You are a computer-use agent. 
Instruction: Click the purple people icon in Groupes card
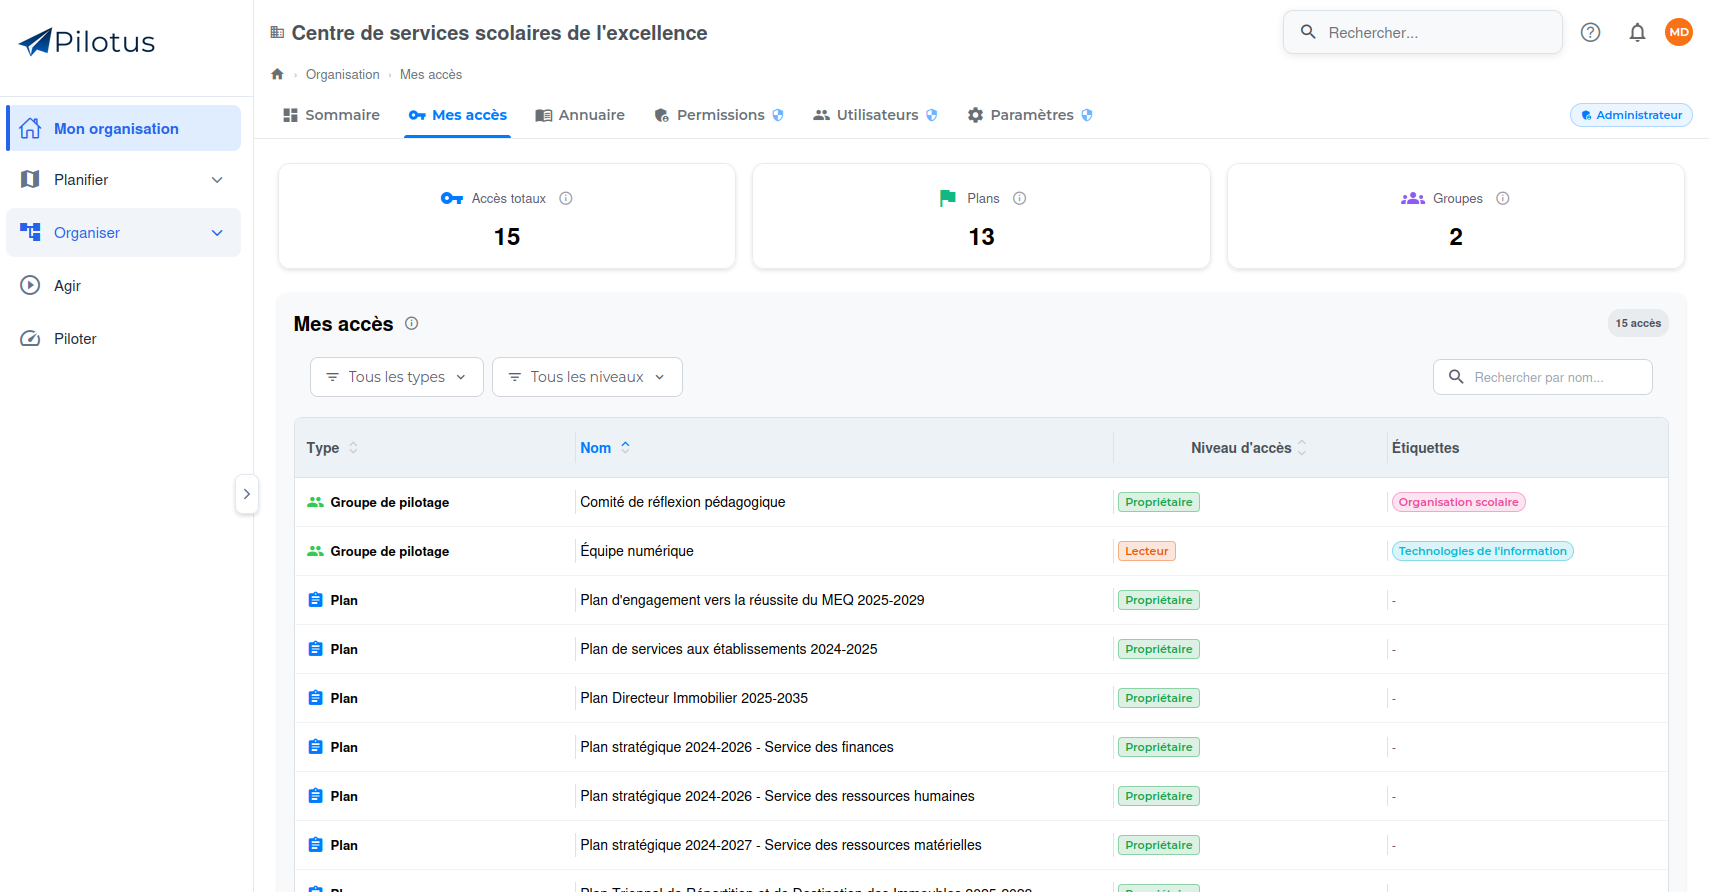pos(1413,198)
